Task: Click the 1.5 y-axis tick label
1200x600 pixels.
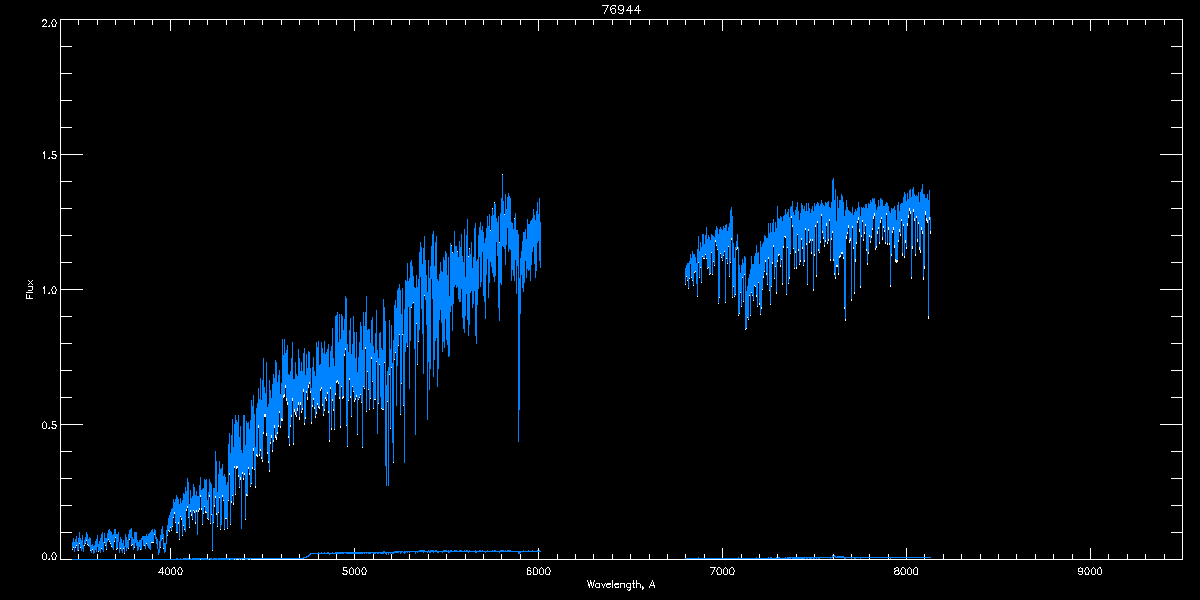Action: point(47,155)
